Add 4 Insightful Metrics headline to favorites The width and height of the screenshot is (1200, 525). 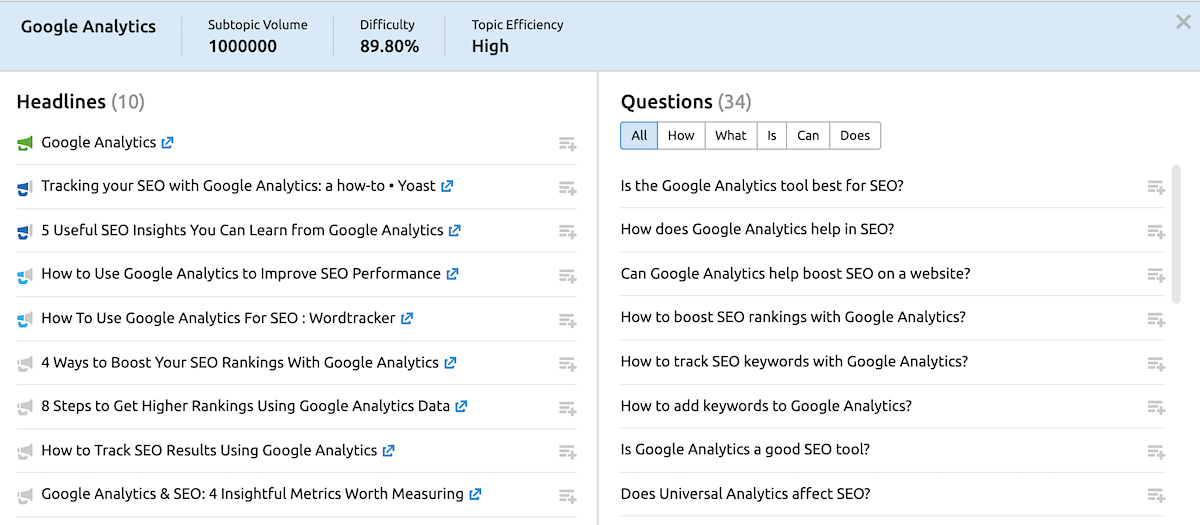point(567,496)
